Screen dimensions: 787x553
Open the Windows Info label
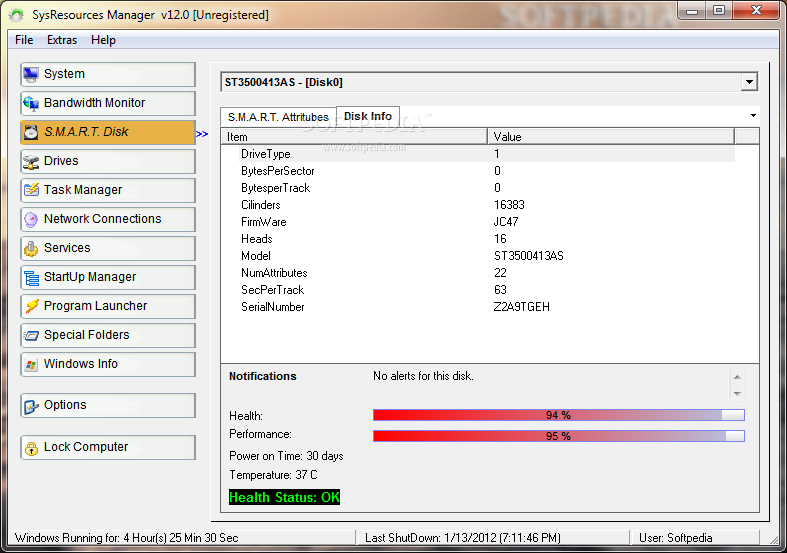81,364
